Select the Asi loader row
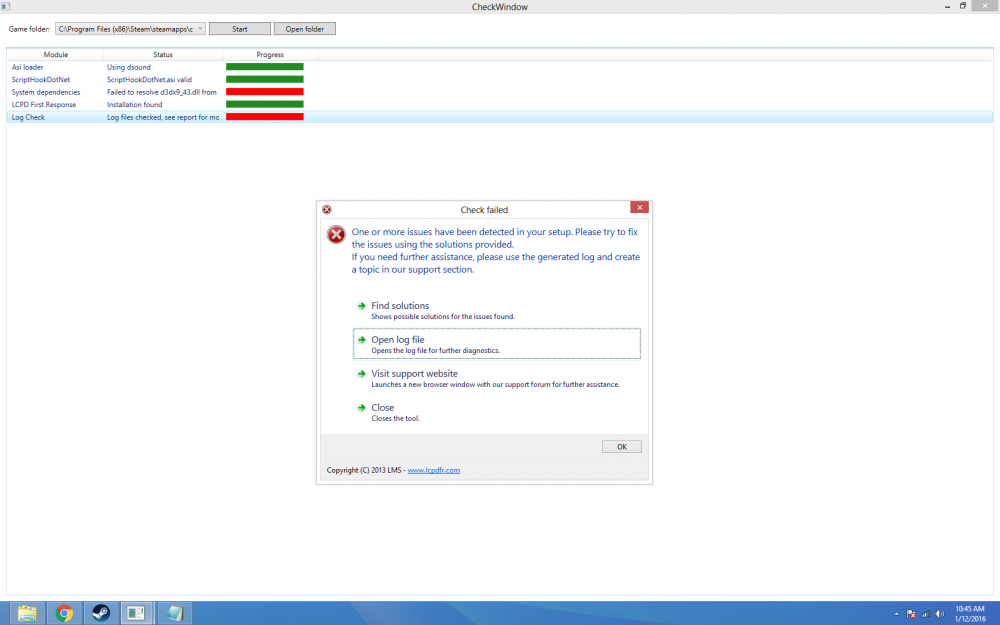 tap(499, 67)
